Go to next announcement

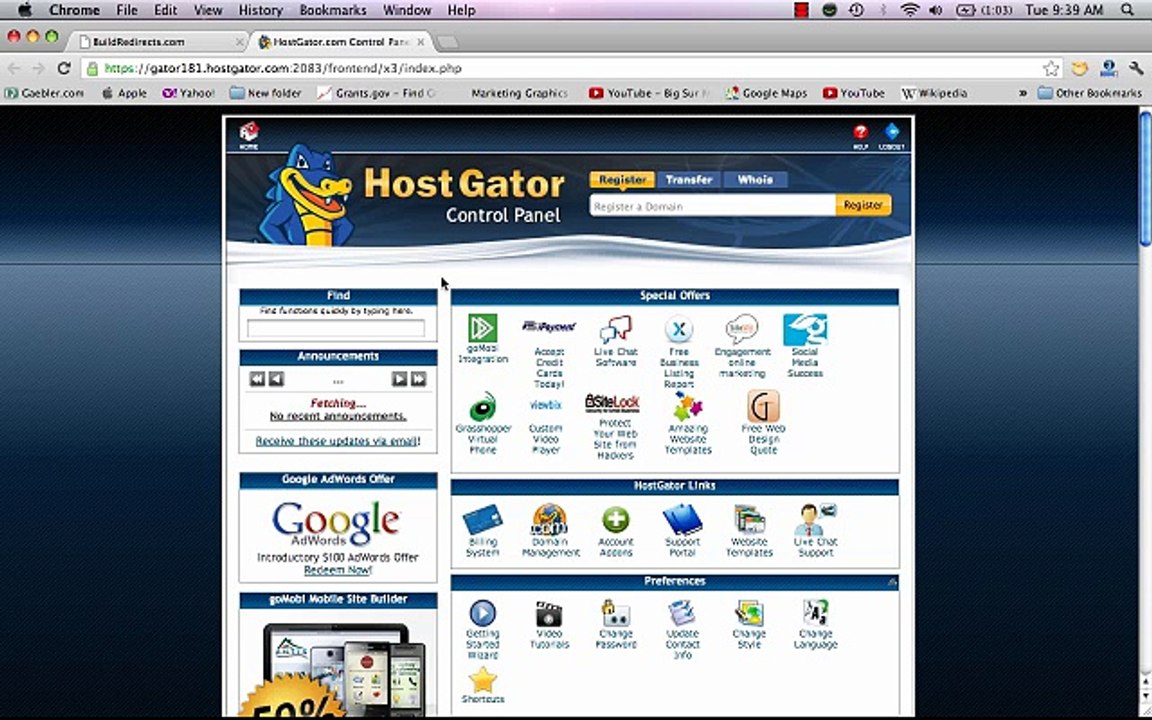[x=399, y=378]
